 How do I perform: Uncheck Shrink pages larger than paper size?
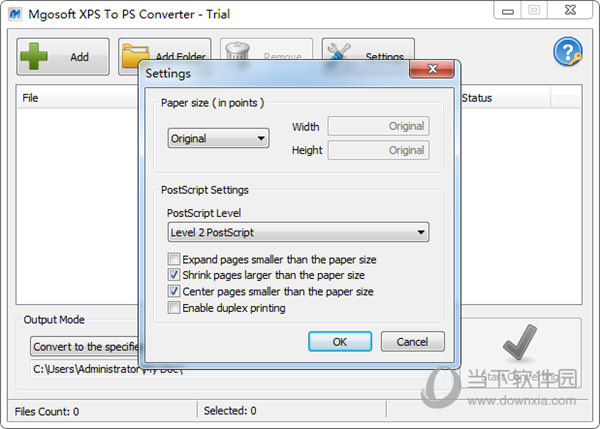(174, 275)
